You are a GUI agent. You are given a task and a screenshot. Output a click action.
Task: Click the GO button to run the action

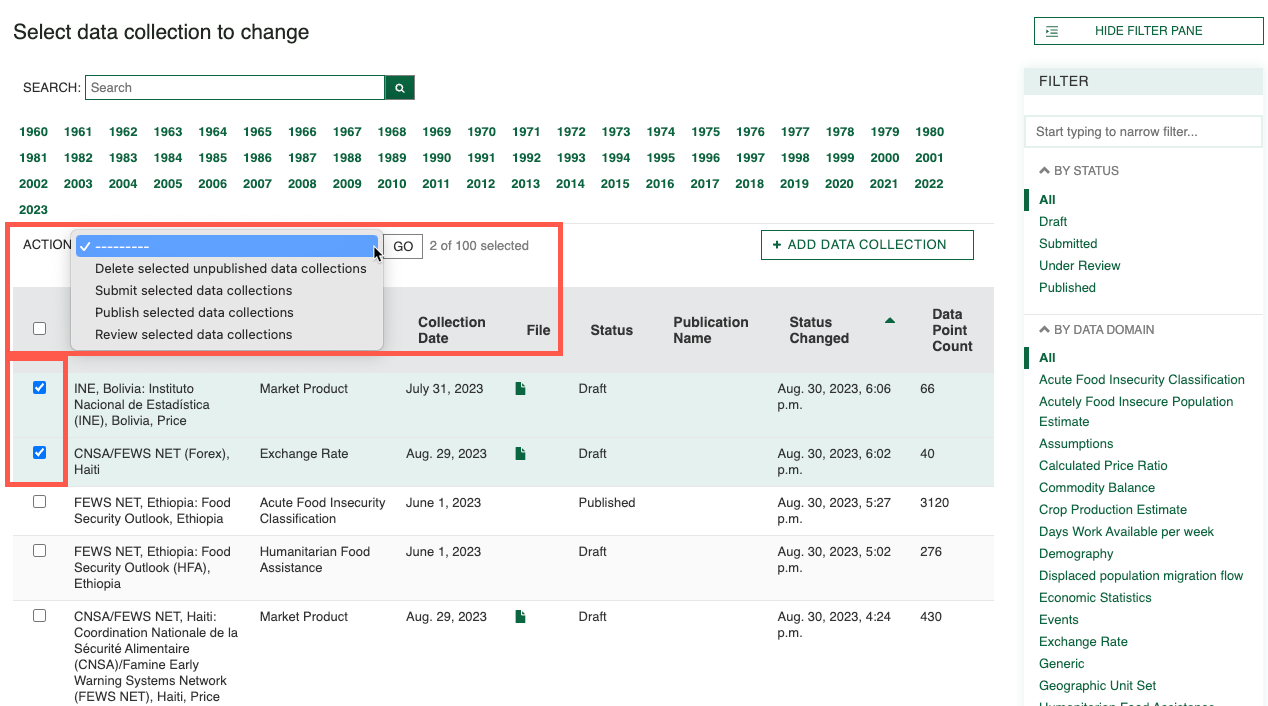click(x=400, y=245)
